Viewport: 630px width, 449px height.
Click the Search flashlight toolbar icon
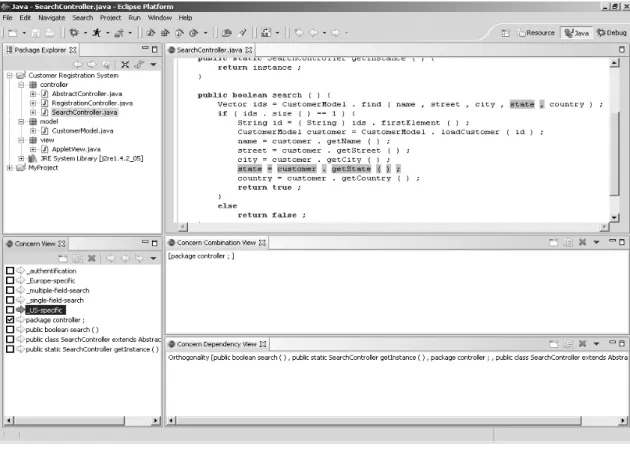242,33
